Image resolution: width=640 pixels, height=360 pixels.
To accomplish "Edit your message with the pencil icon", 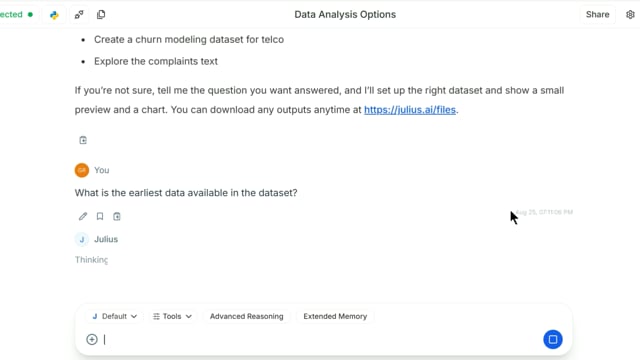I will [x=83, y=216].
